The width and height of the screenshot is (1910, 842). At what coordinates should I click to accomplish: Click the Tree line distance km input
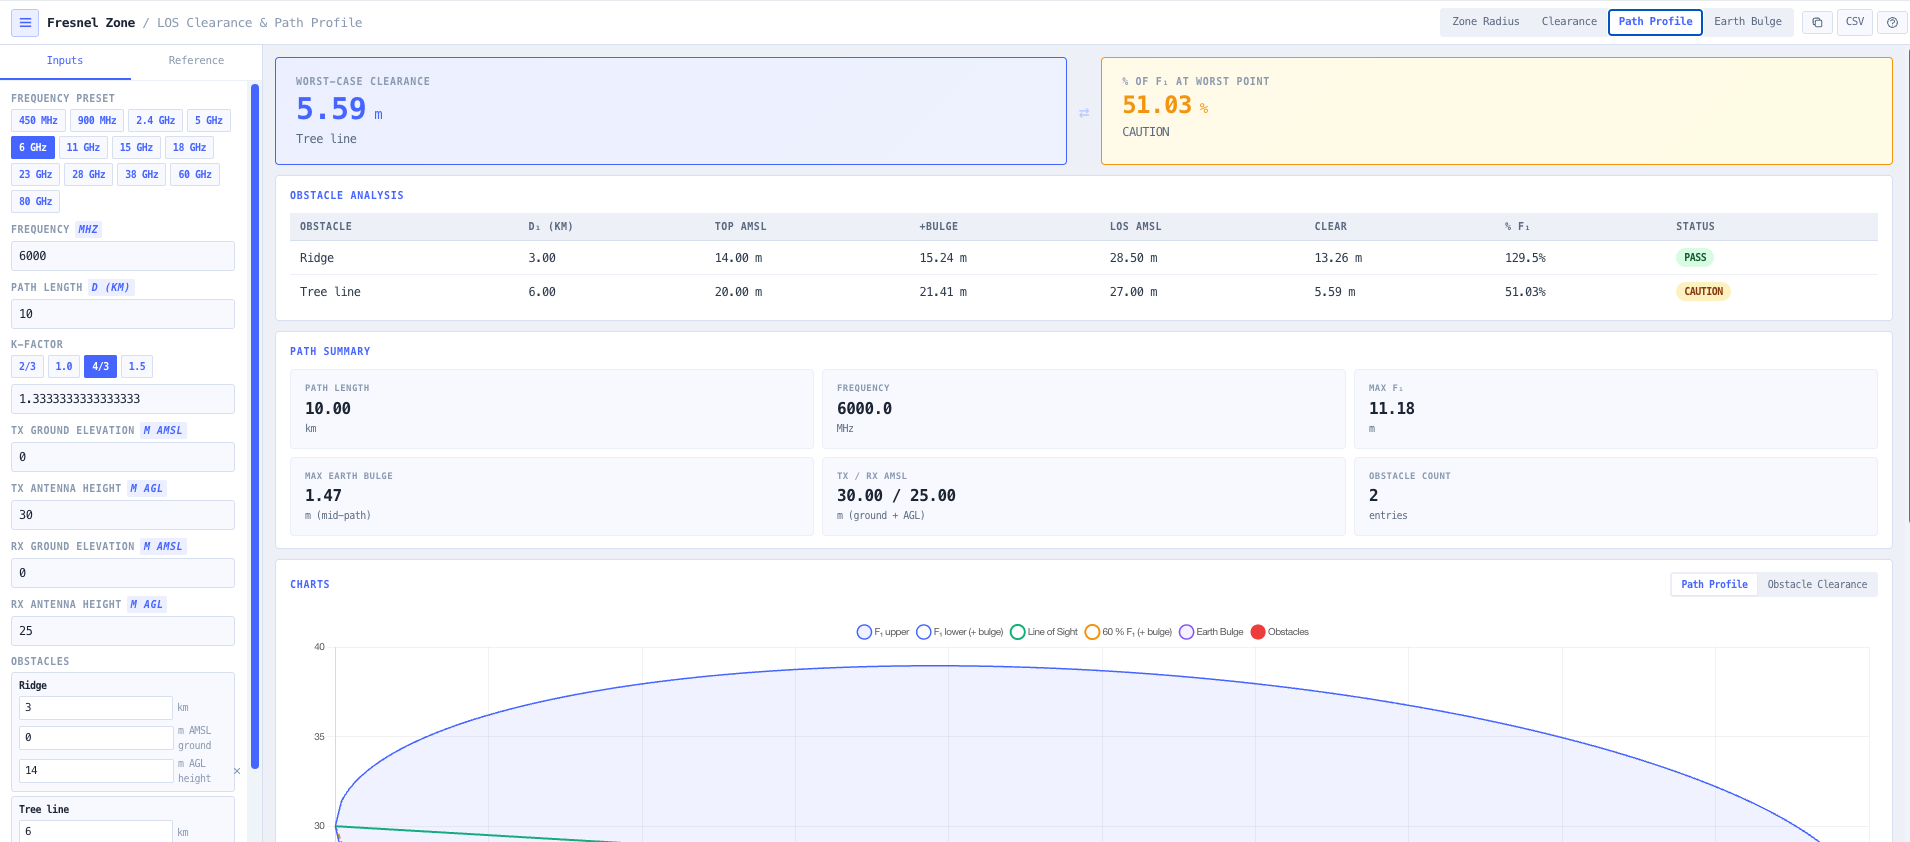(96, 831)
